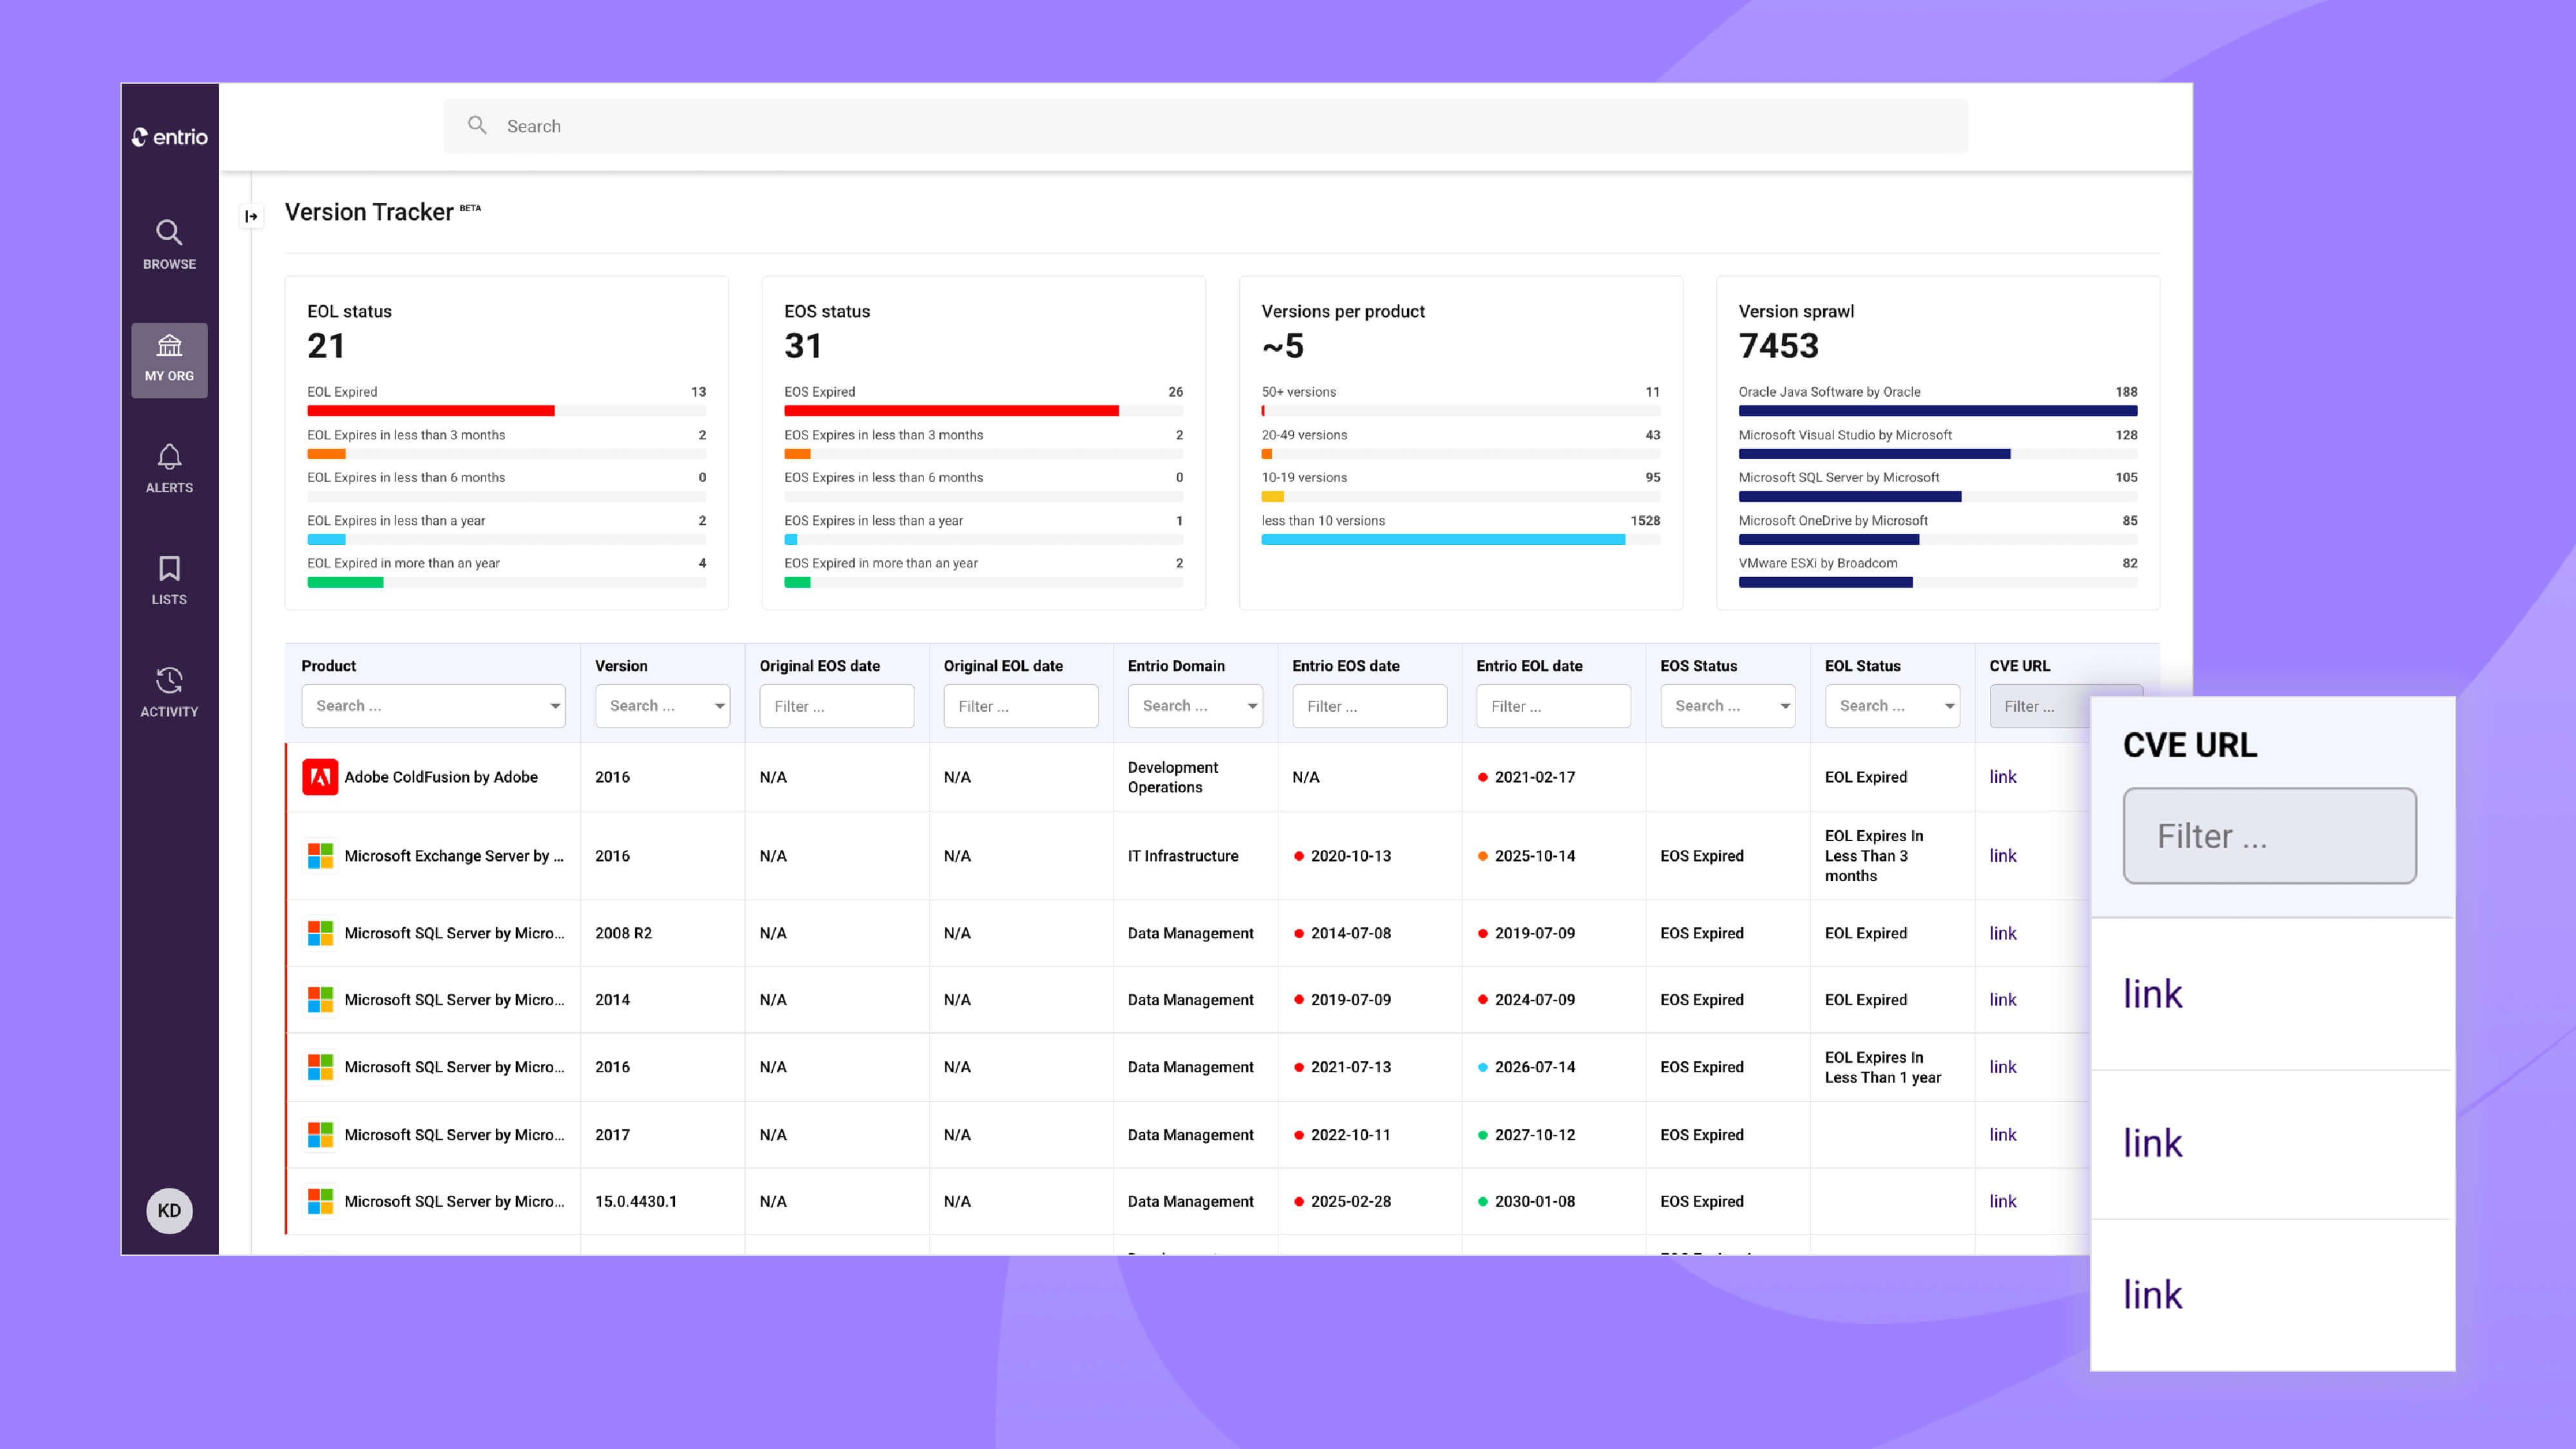Image resolution: width=2576 pixels, height=1449 pixels.
Task: Click the entrio logo
Action: coord(169,137)
